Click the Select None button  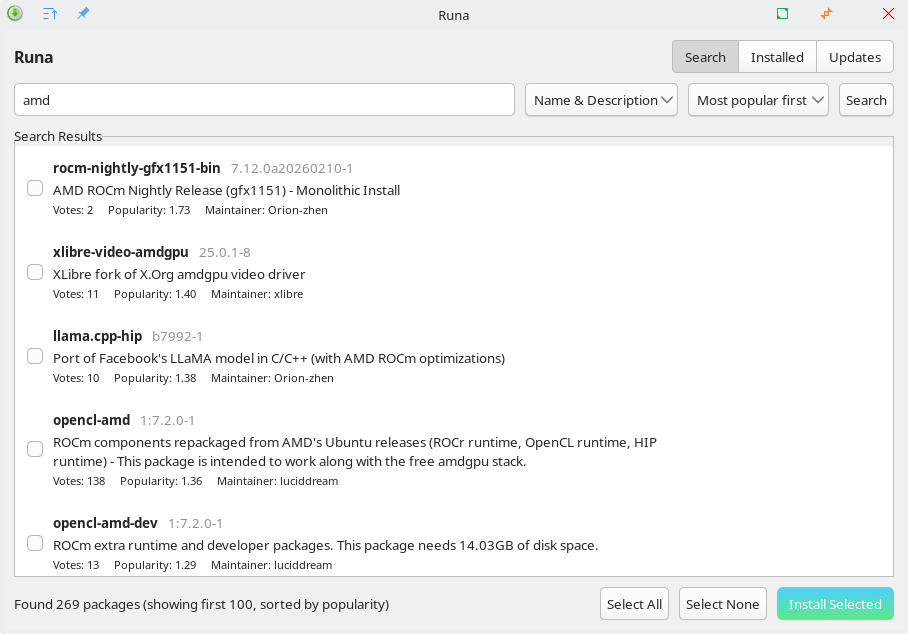tap(722, 604)
